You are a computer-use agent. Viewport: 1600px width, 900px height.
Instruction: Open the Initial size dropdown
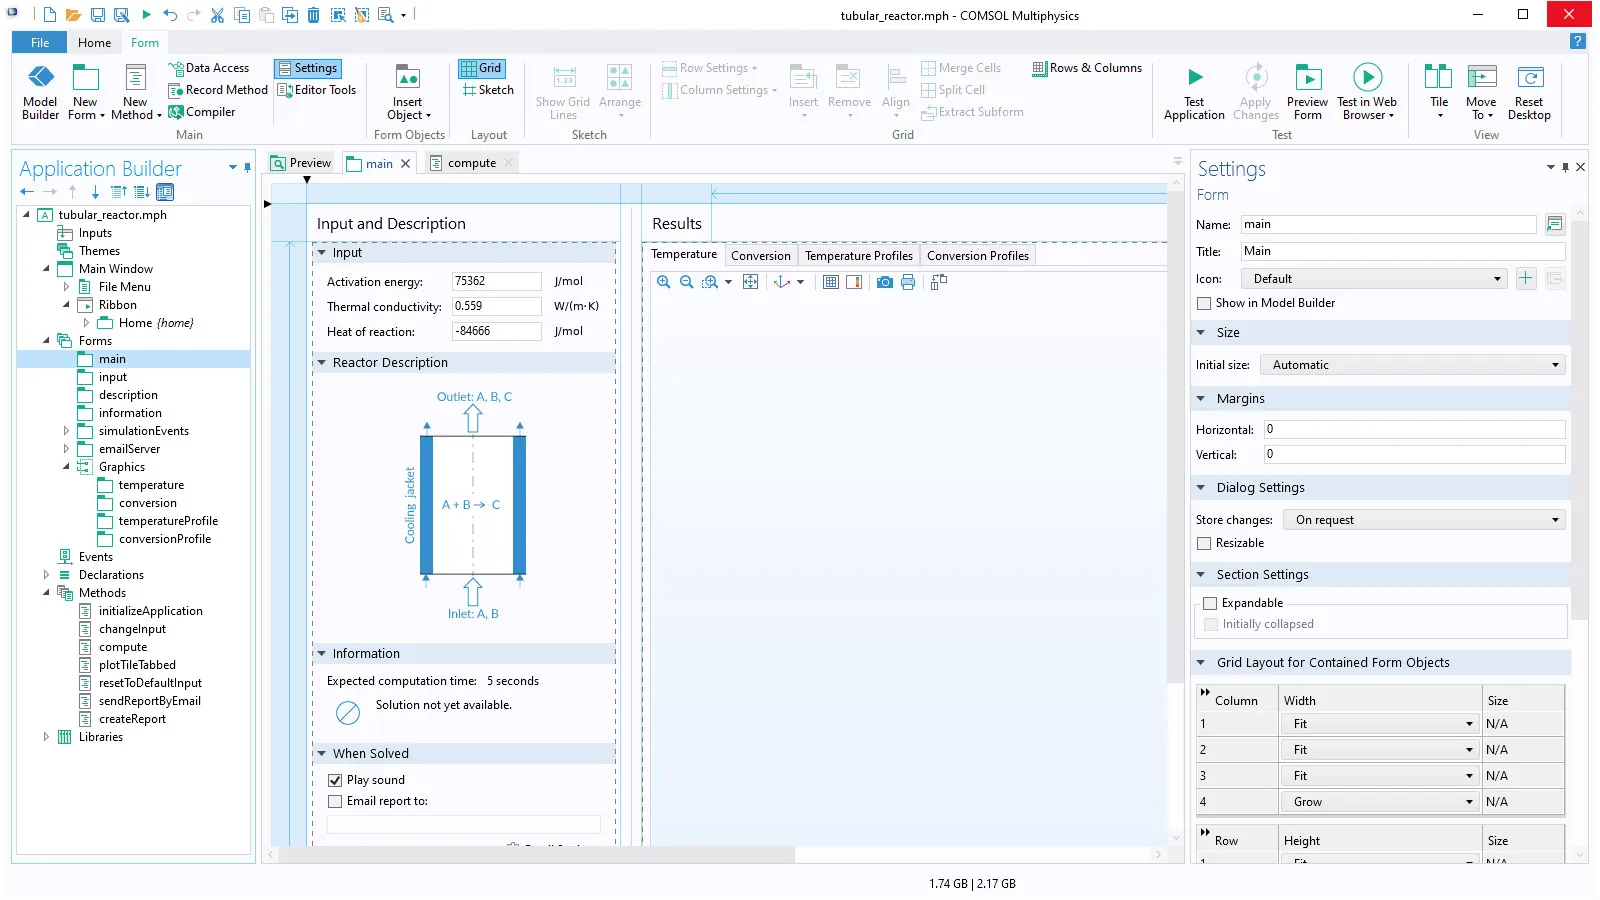[1412, 366]
